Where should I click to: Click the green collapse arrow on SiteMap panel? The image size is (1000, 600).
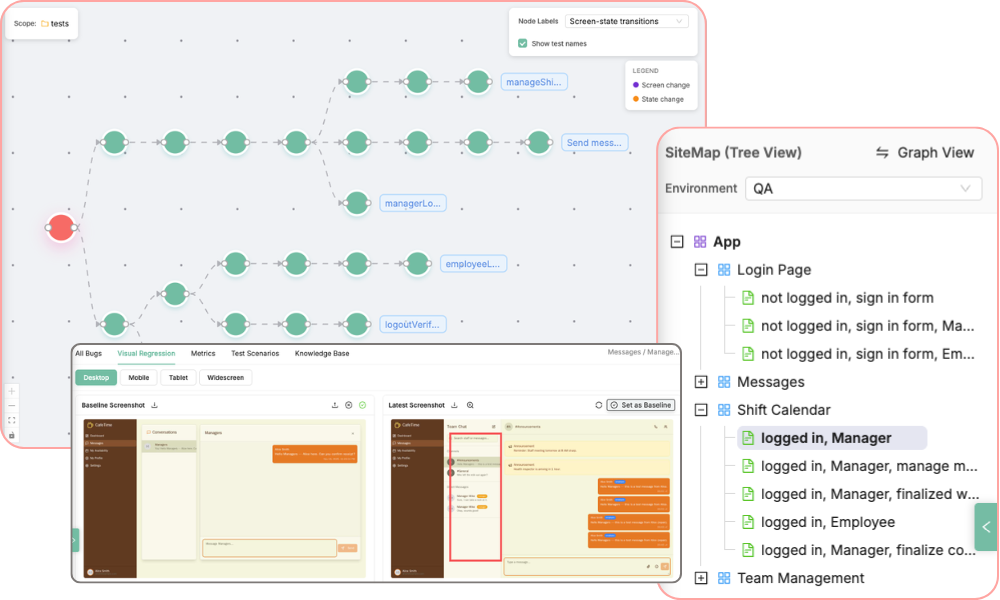click(986, 527)
